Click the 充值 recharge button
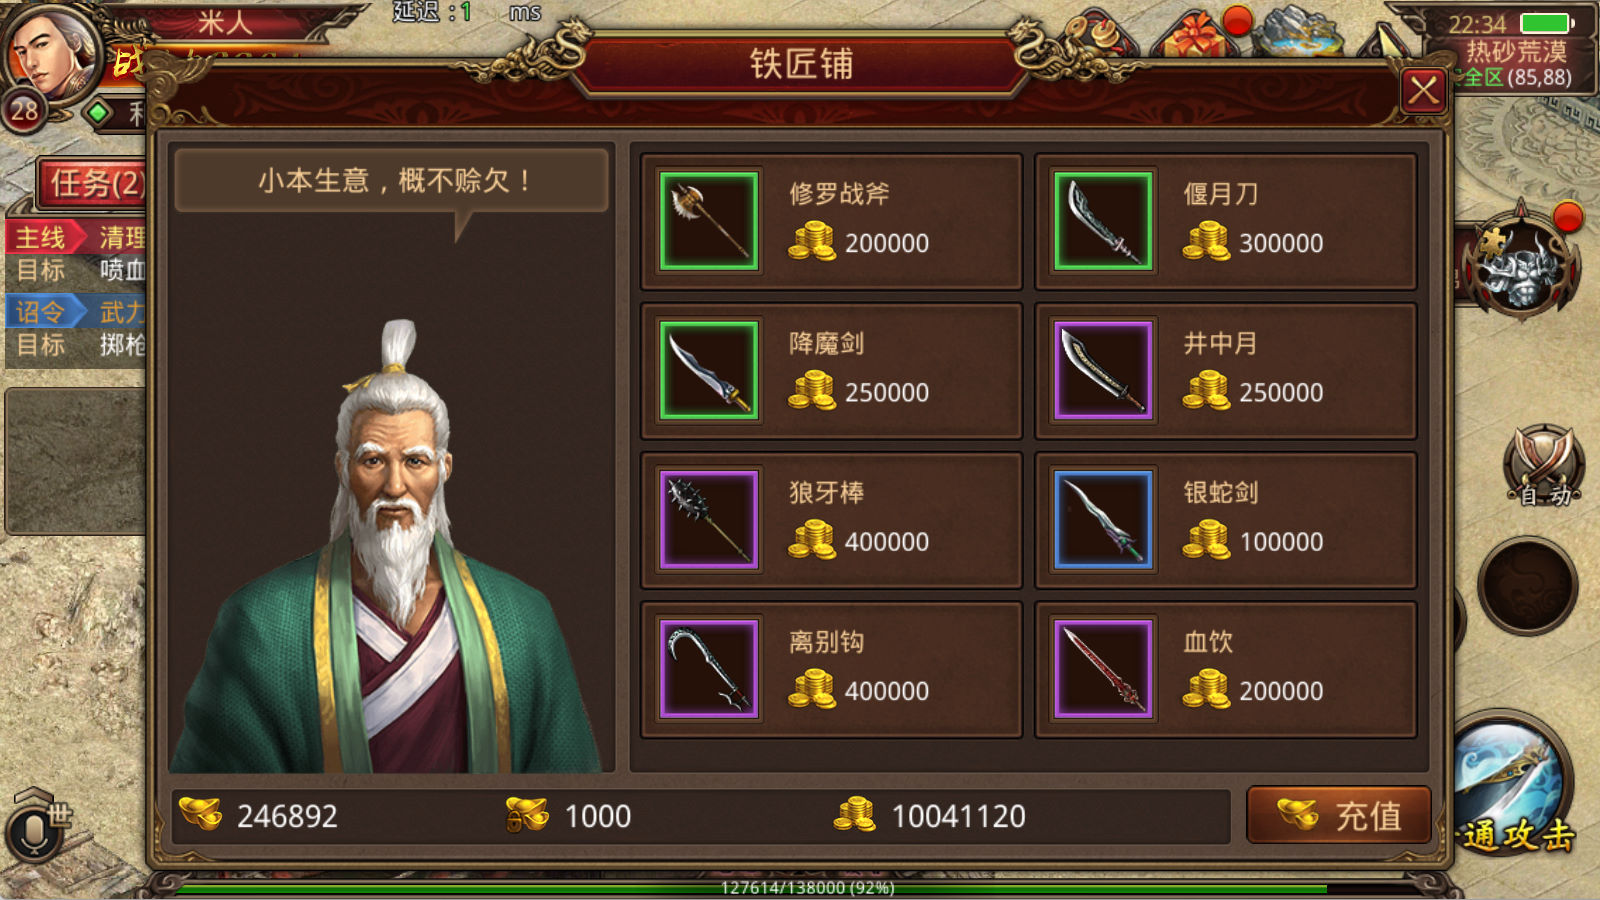Screen dimensions: 1600x900 point(1339,815)
